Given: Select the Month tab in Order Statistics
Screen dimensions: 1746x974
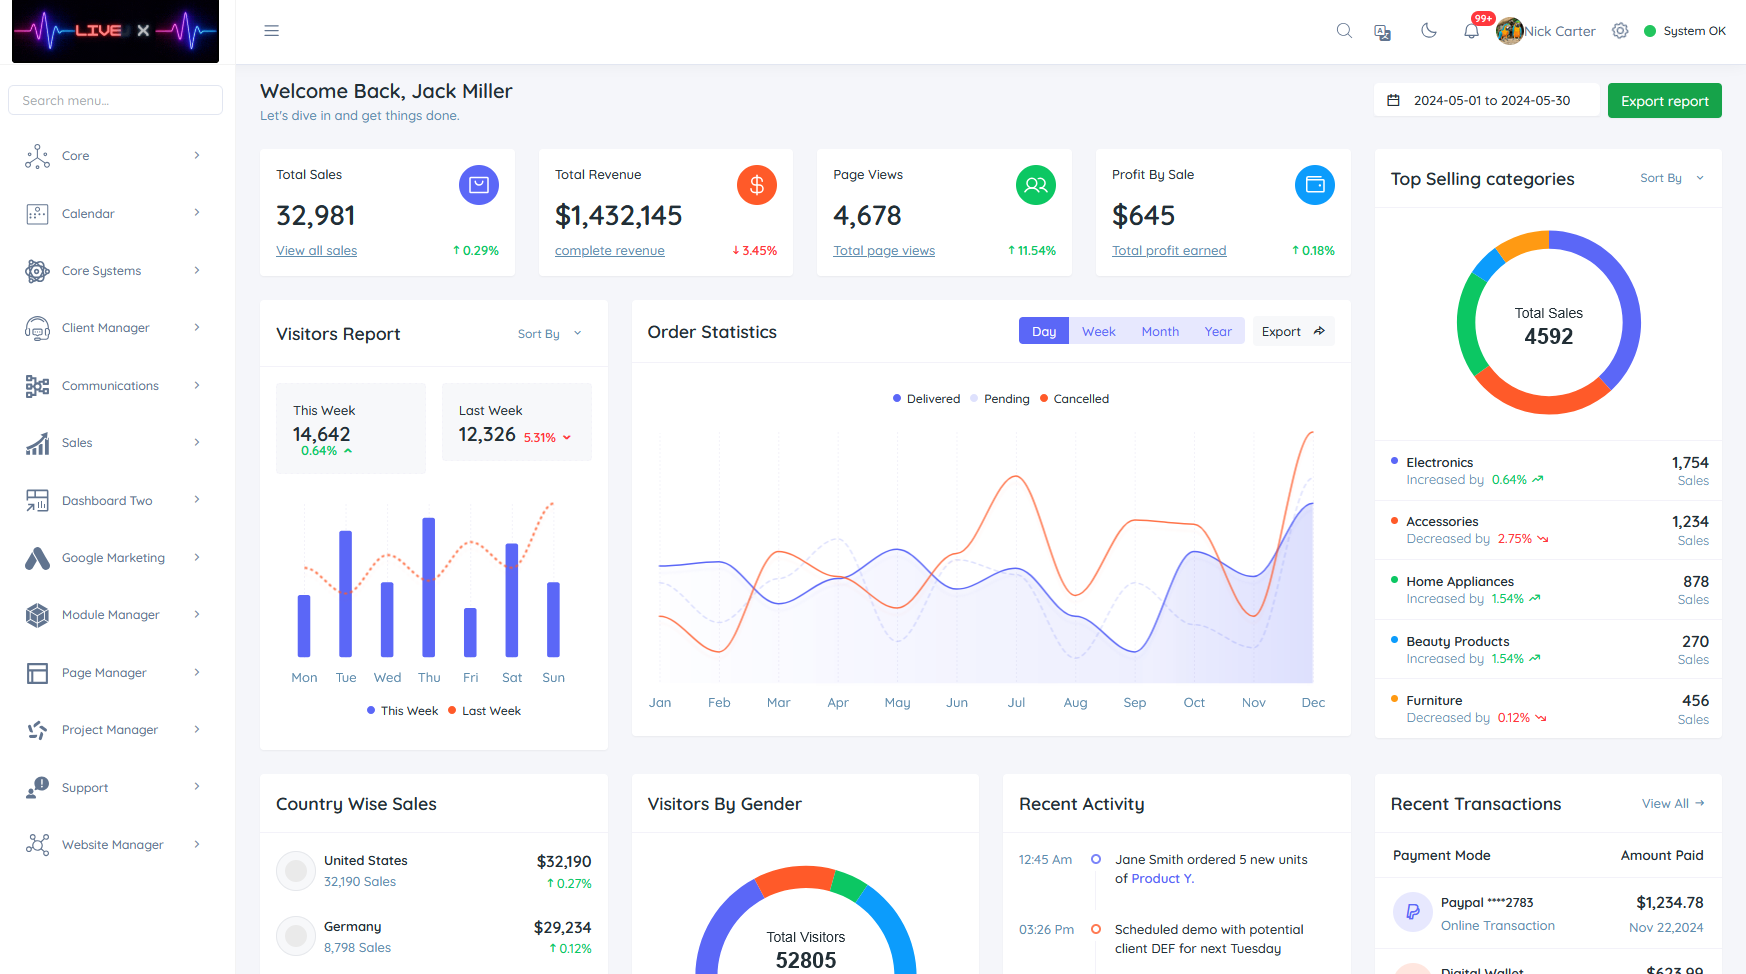Looking at the screenshot, I should 1160,331.
